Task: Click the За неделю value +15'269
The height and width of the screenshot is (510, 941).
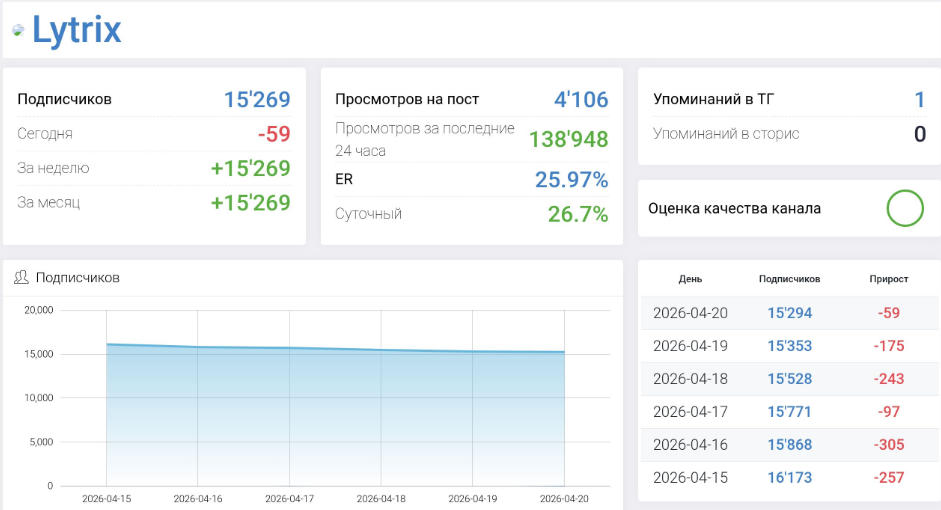Action: tap(250, 168)
